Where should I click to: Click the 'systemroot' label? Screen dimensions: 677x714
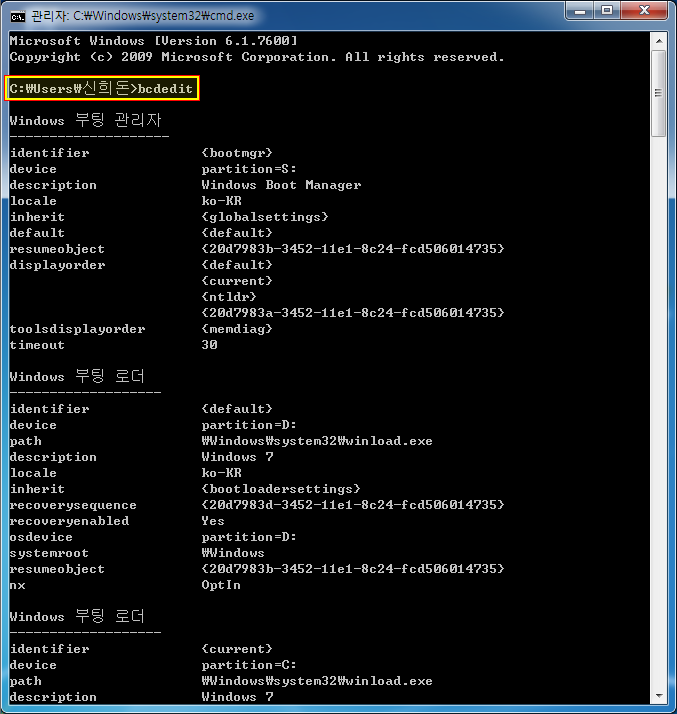click(49, 553)
